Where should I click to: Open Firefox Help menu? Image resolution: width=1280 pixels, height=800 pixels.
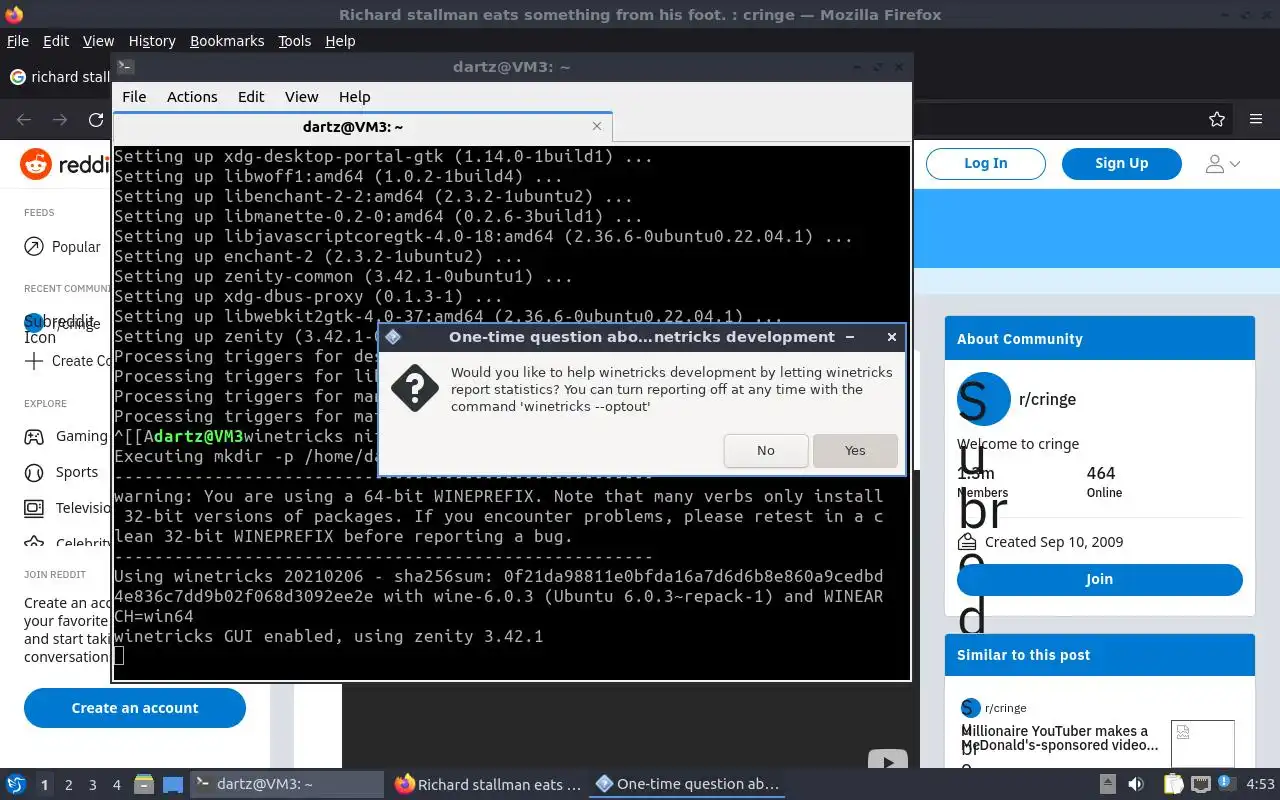(340, 41)
